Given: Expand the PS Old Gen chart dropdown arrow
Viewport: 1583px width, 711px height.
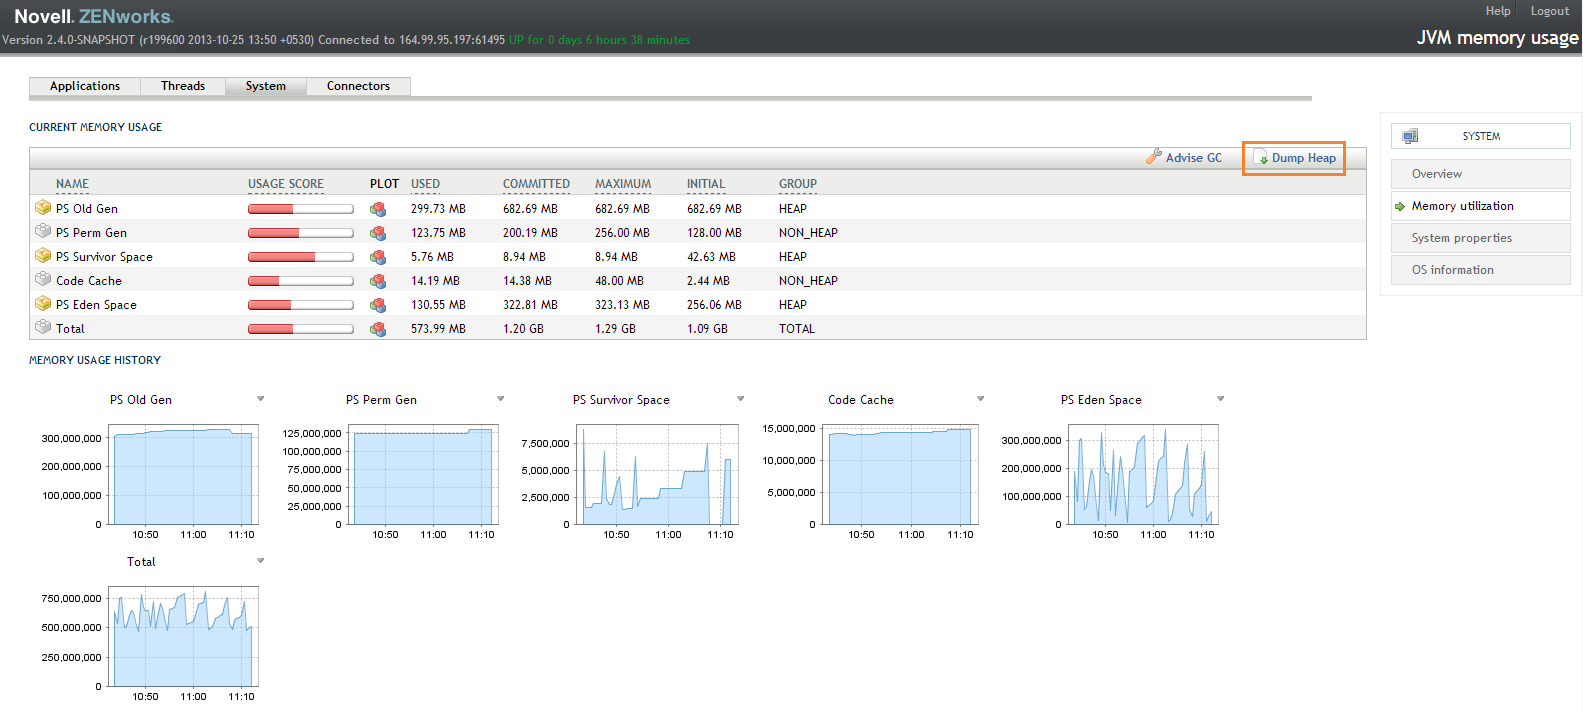Looking at the screenshot, I should click(261, 399).
